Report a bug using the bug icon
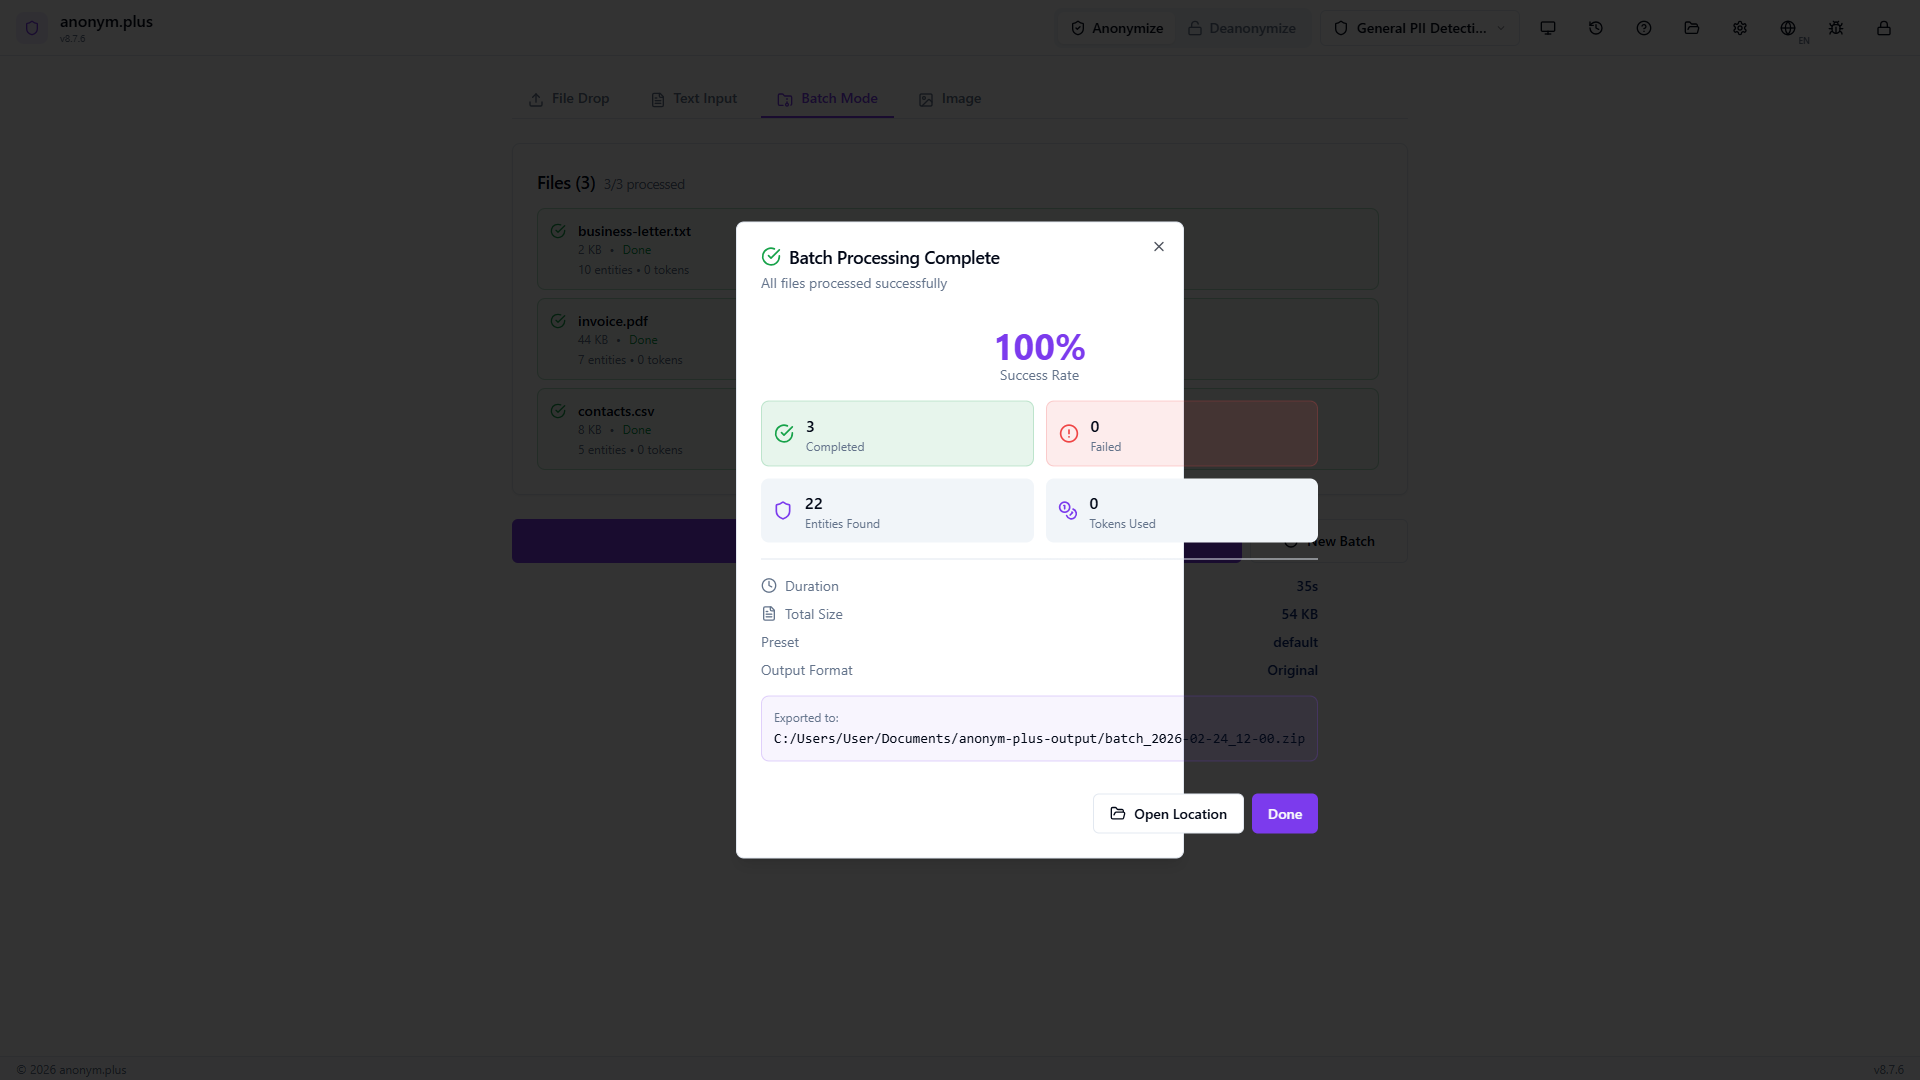The width and height of the screenshot is (1920, 1080). (x=1835, y=27)
